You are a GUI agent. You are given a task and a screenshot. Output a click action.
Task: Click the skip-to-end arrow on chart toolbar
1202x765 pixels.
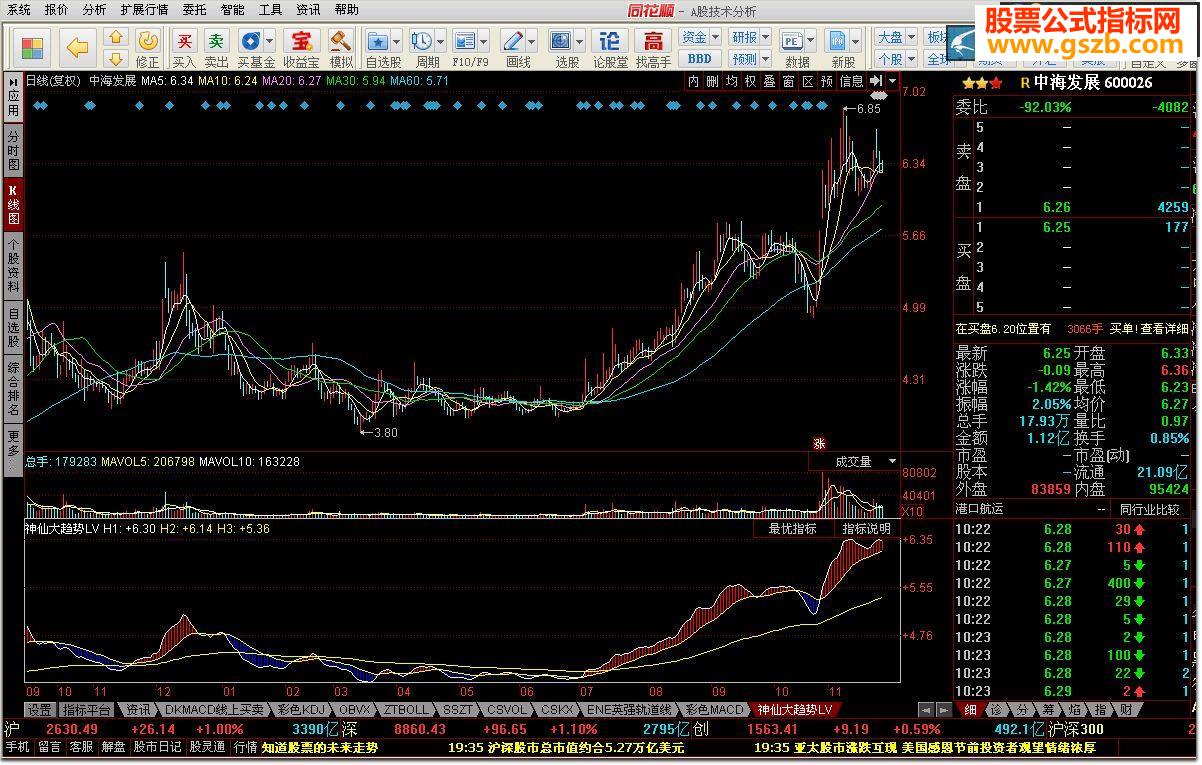[876, 81]
